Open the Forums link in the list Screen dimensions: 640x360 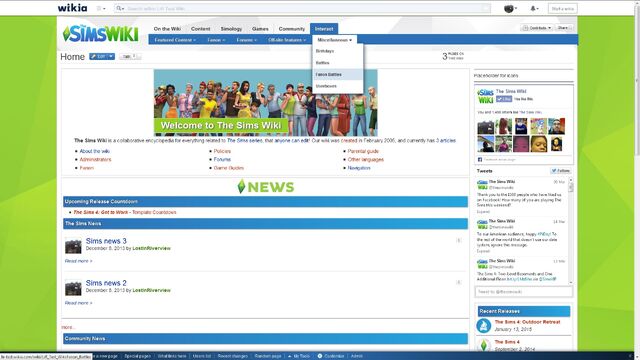pyautogui.click(x=222, y=160)
